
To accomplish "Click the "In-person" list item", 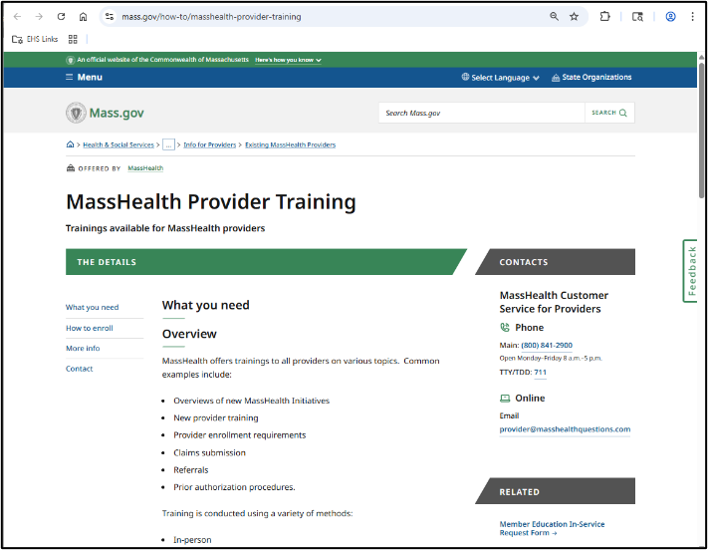I will (x=192, y=540).
